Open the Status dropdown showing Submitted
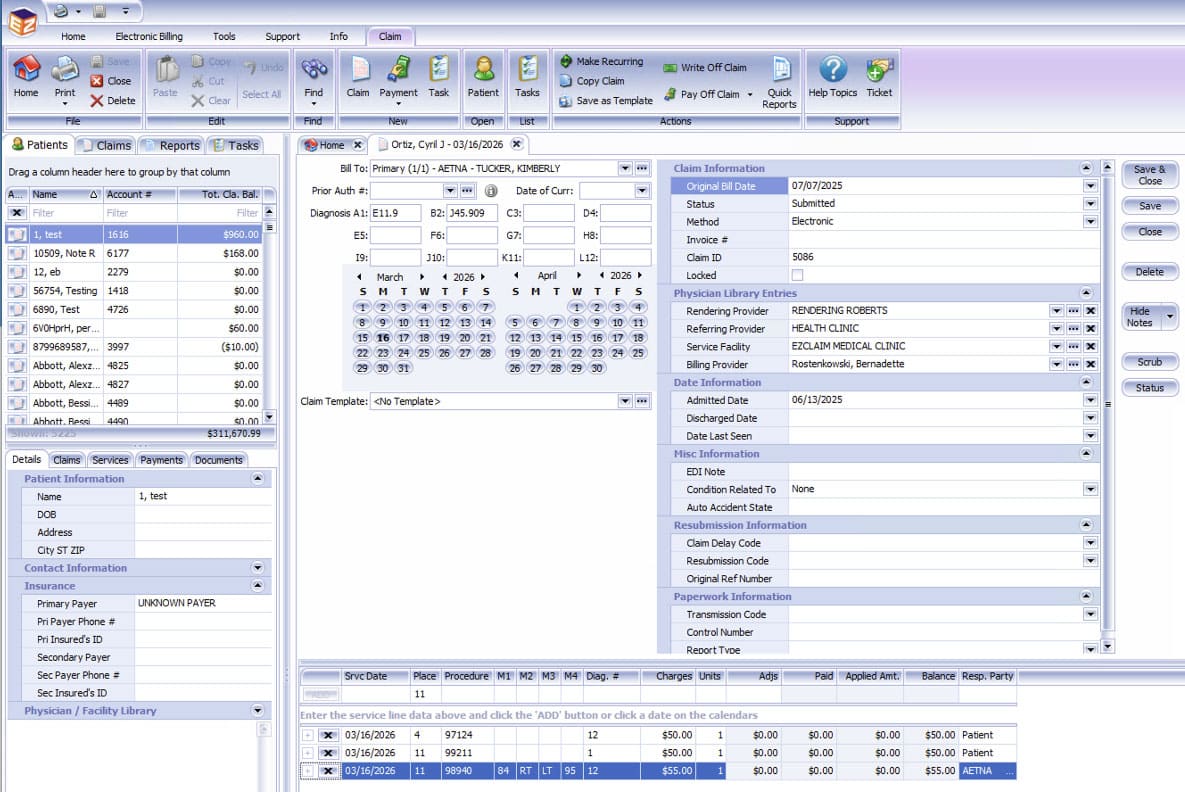 1090,204
